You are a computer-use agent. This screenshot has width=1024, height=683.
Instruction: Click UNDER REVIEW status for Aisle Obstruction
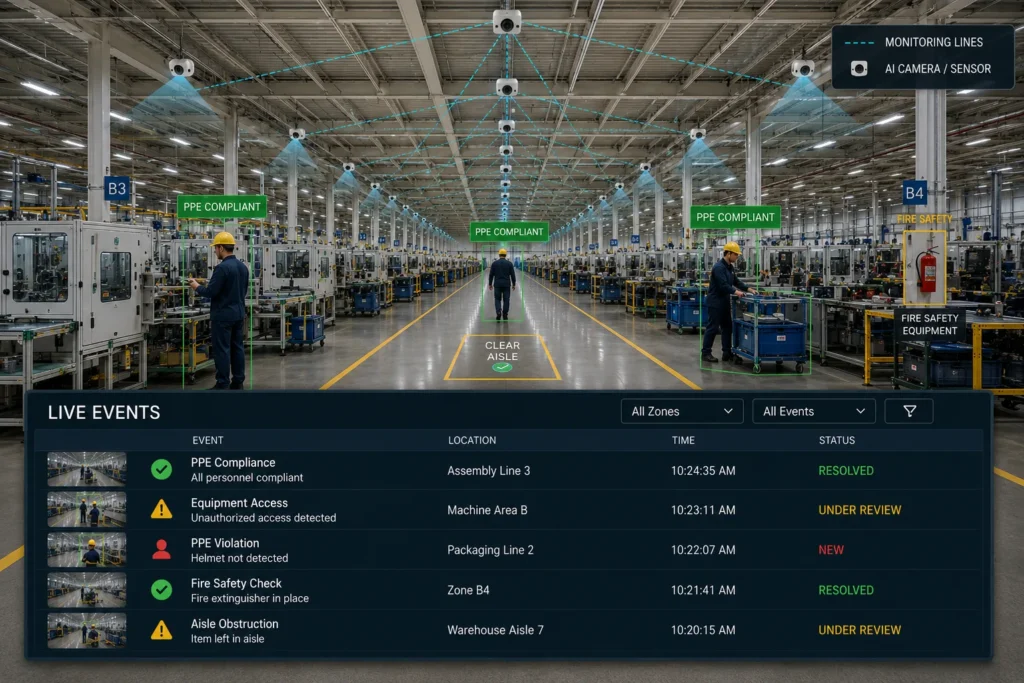pos(859,630)
